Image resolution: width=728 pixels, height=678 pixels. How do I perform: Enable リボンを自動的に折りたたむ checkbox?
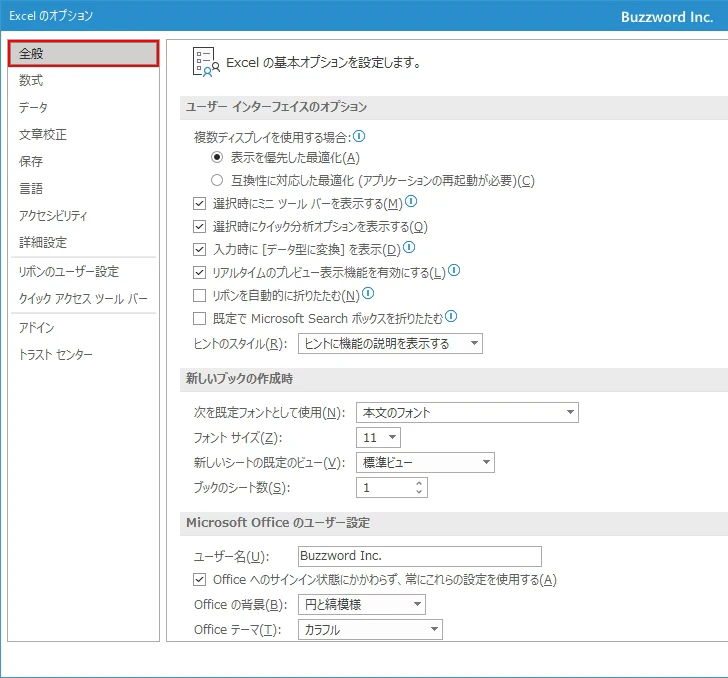coord(199,295)
